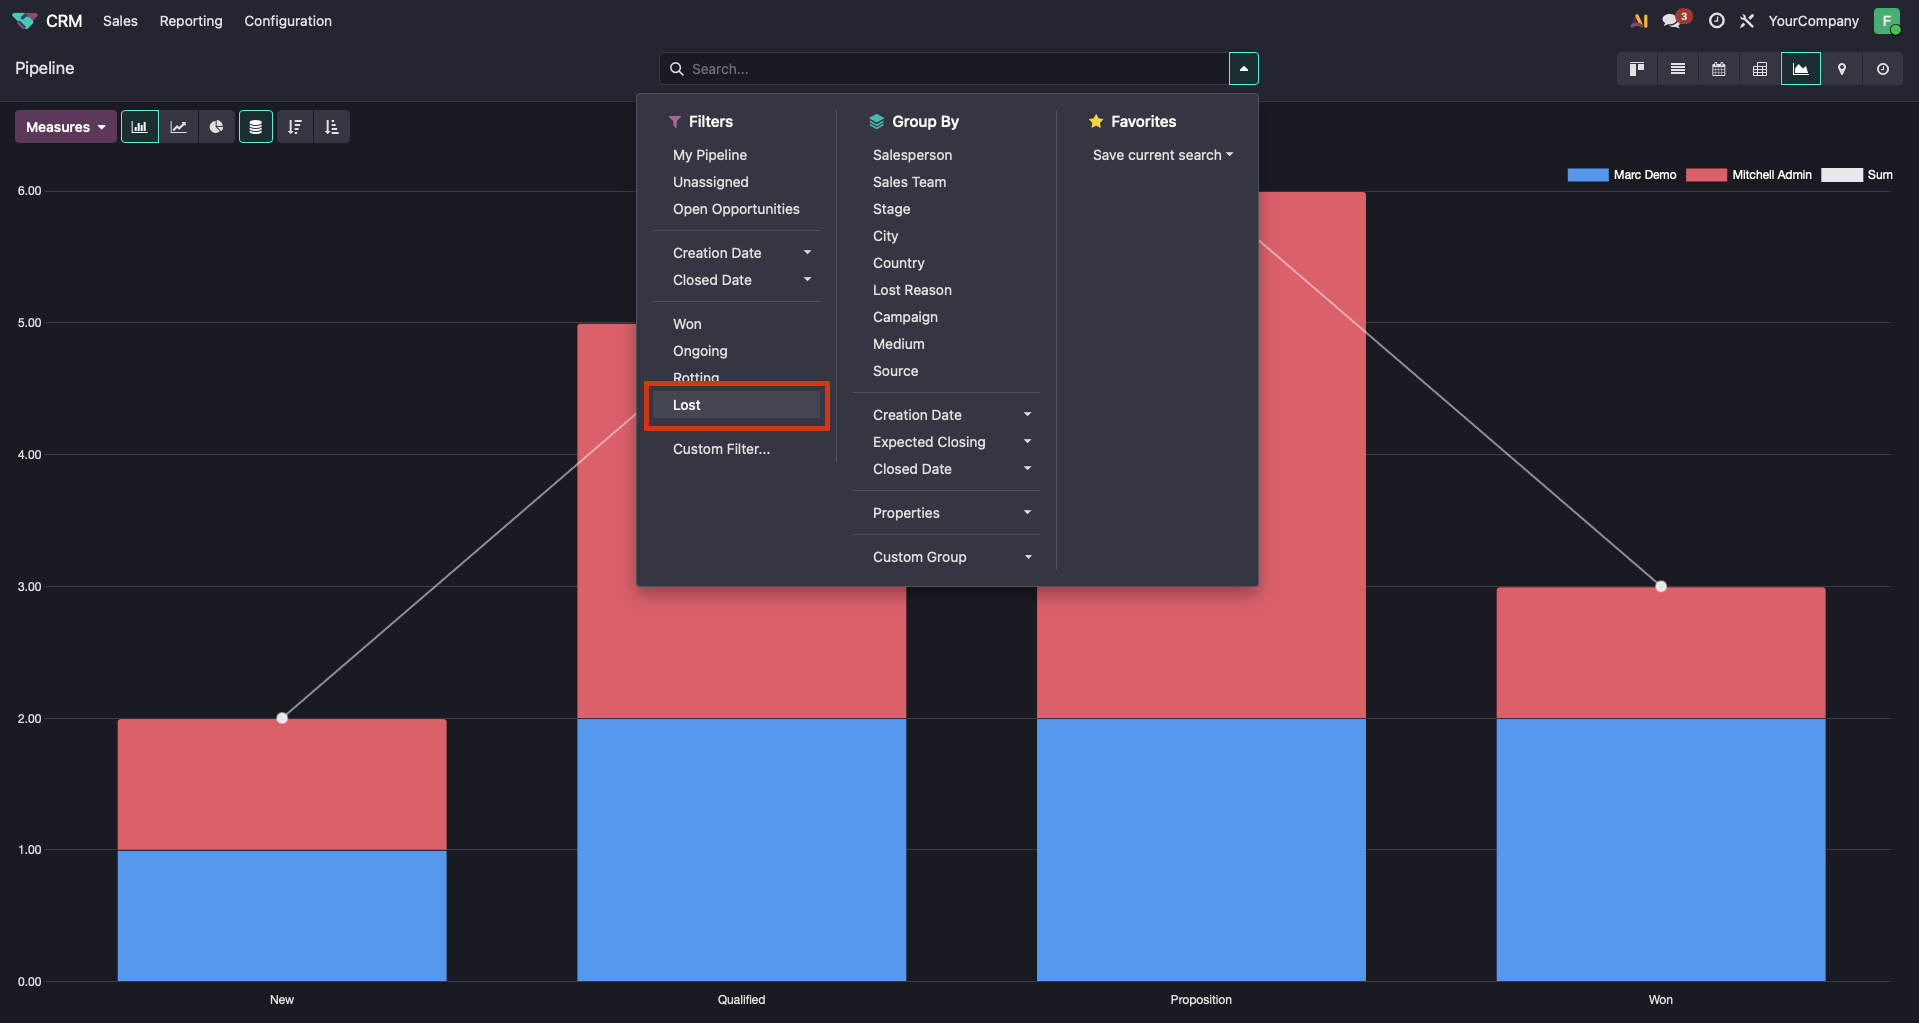Open the Configuration menu

[x=288, y=21]
